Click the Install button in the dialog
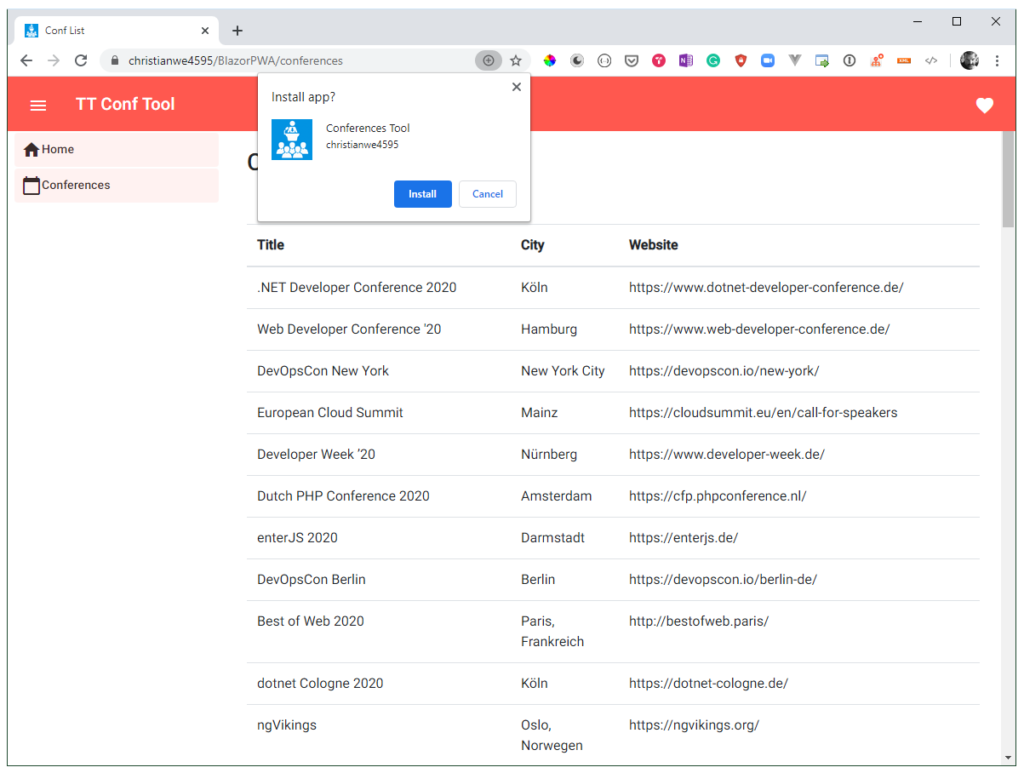 click(422, 194)
